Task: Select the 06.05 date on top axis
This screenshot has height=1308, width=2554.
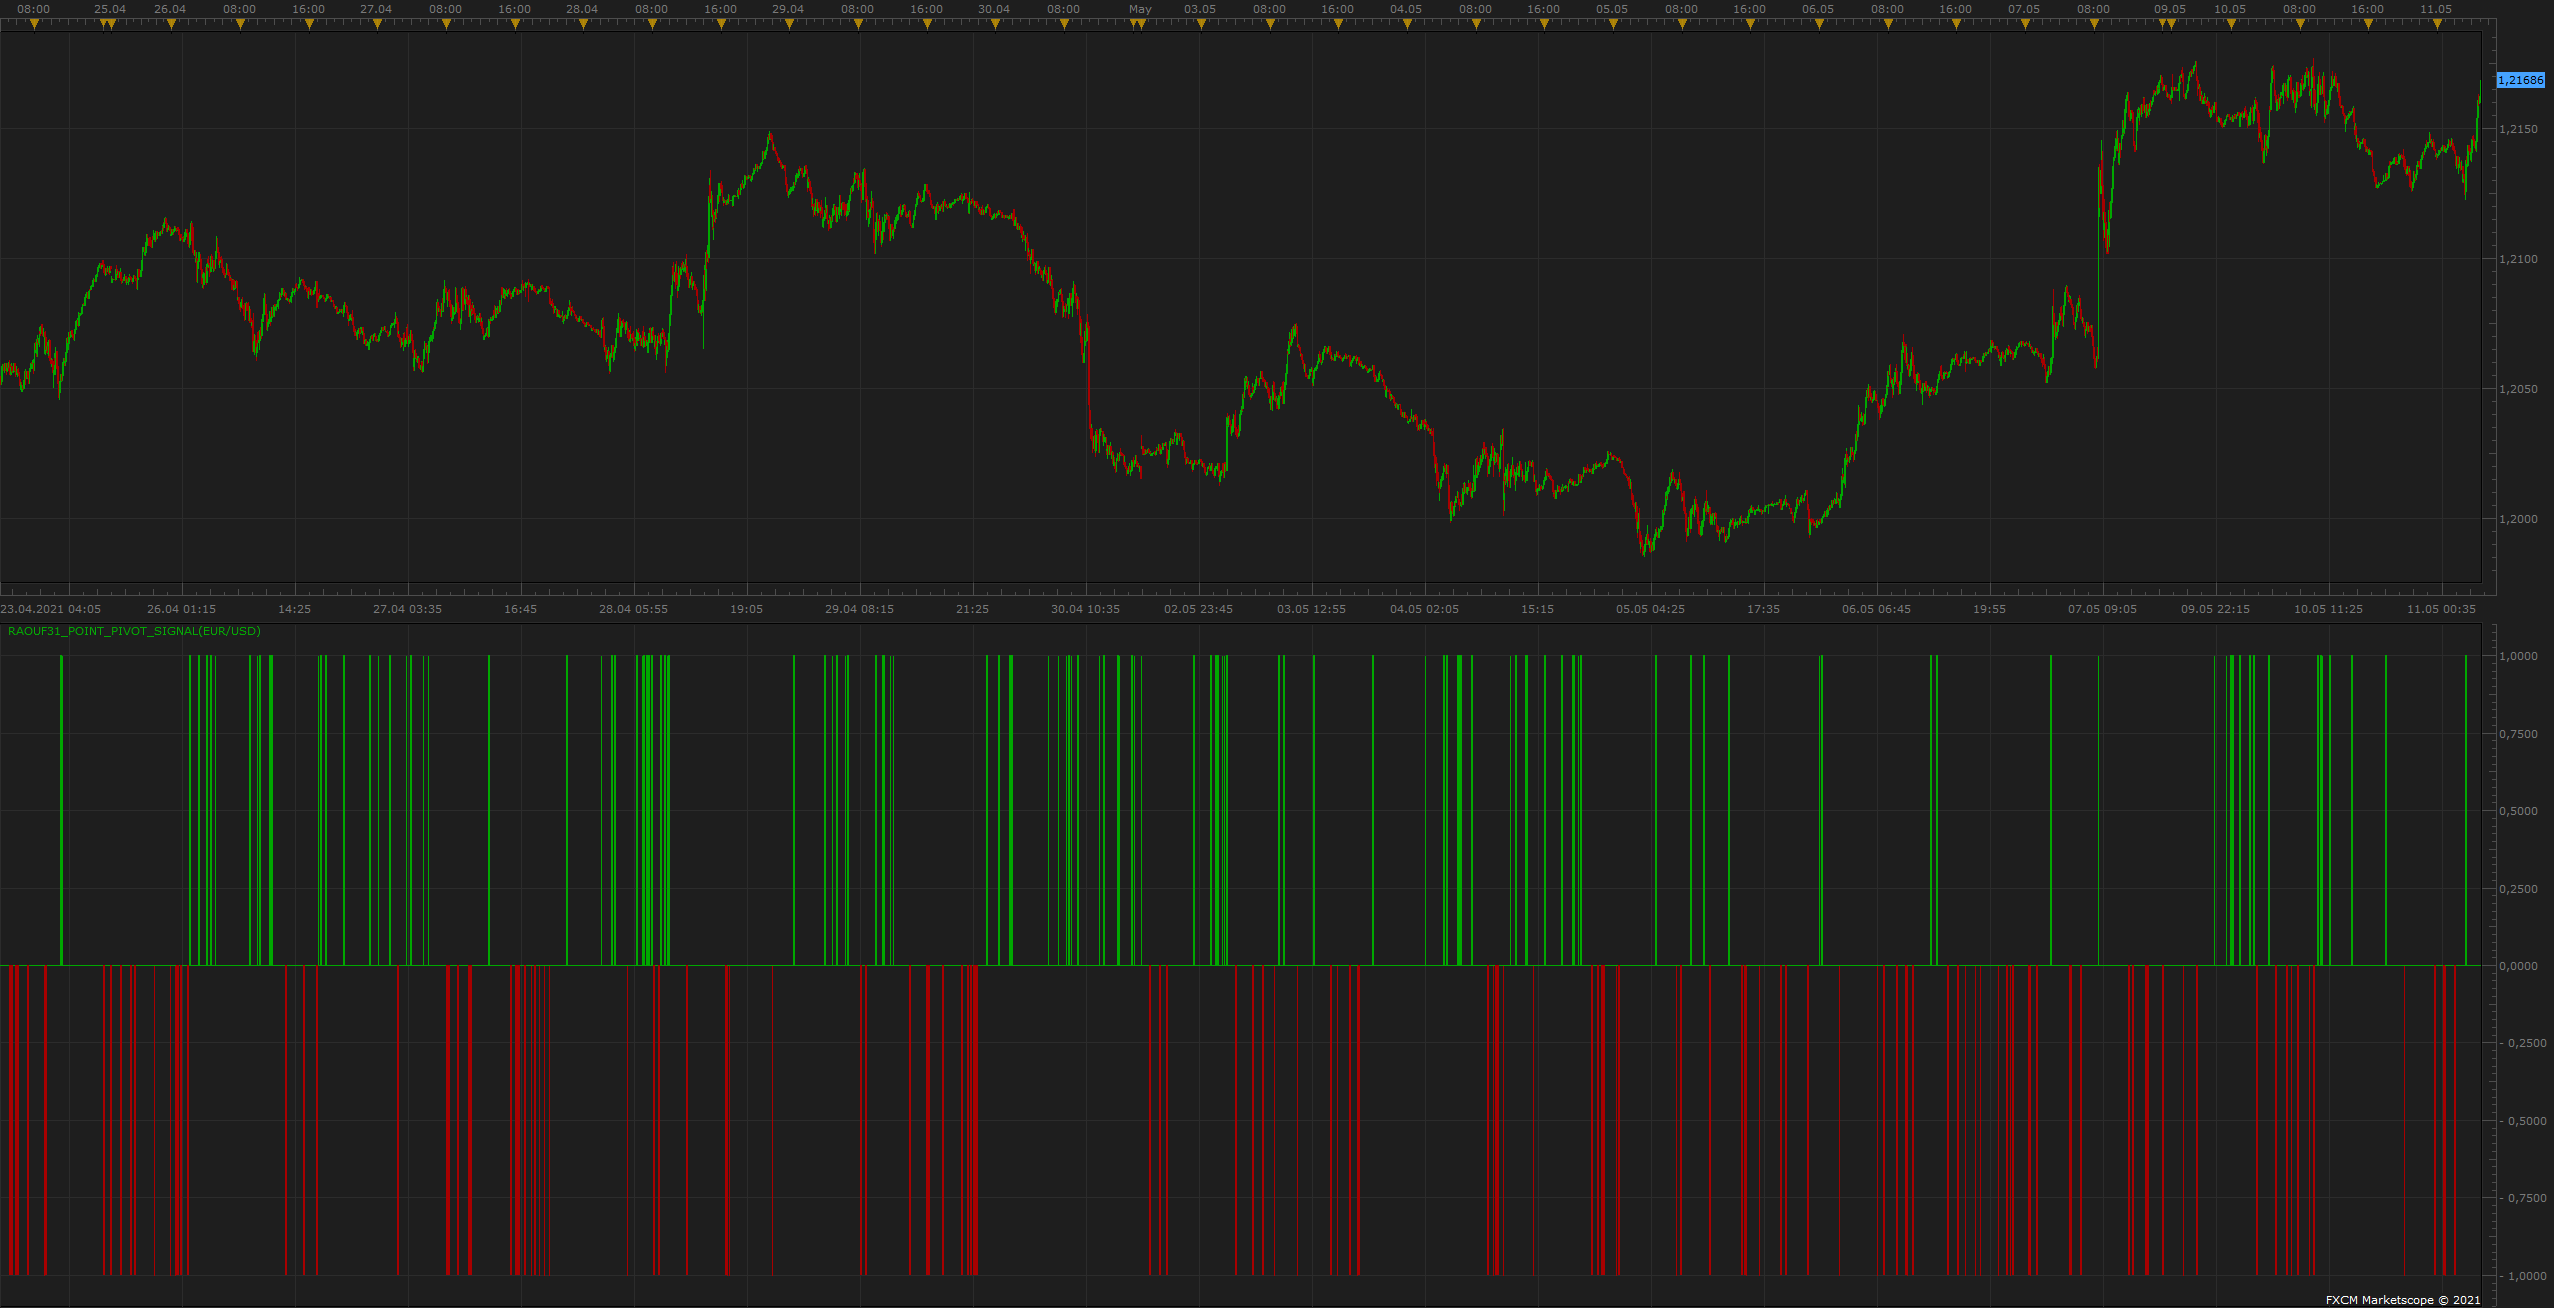Action: point(1818,9)
